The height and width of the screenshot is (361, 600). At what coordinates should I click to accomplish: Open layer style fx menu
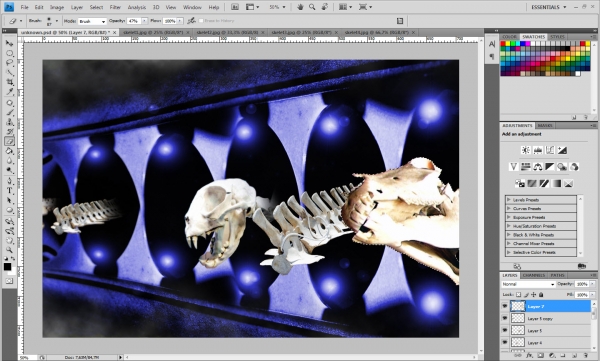click(529, 356)
